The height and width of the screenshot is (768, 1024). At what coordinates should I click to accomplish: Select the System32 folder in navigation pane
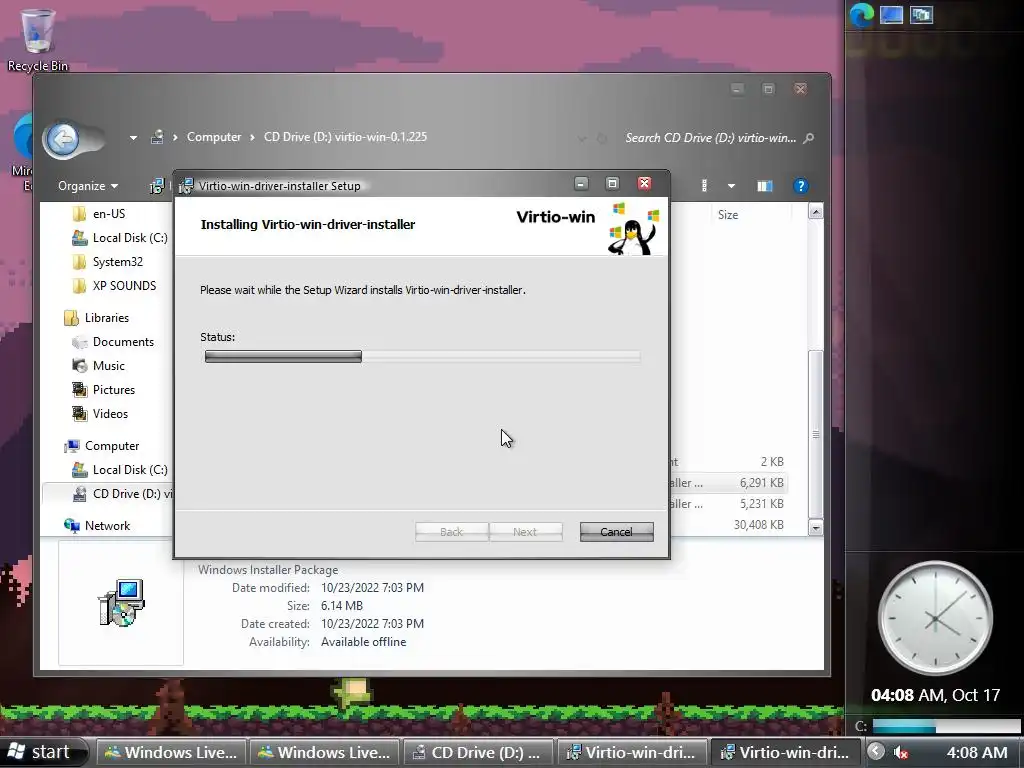click(118, 262)
